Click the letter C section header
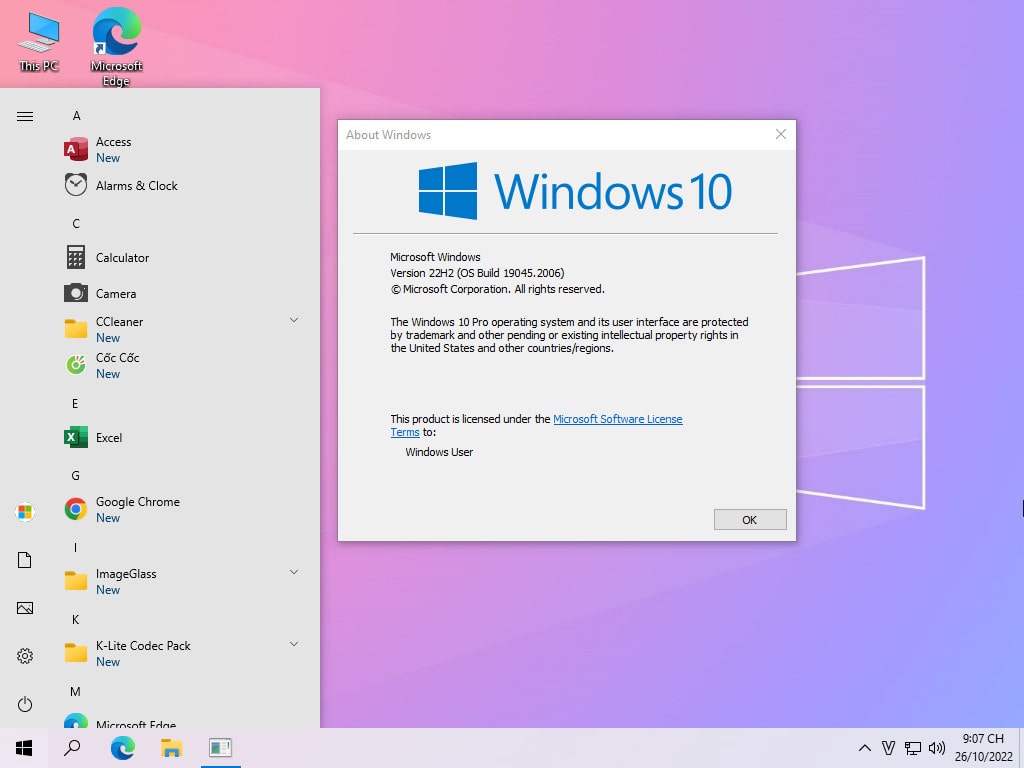 (x=76, y=223)
